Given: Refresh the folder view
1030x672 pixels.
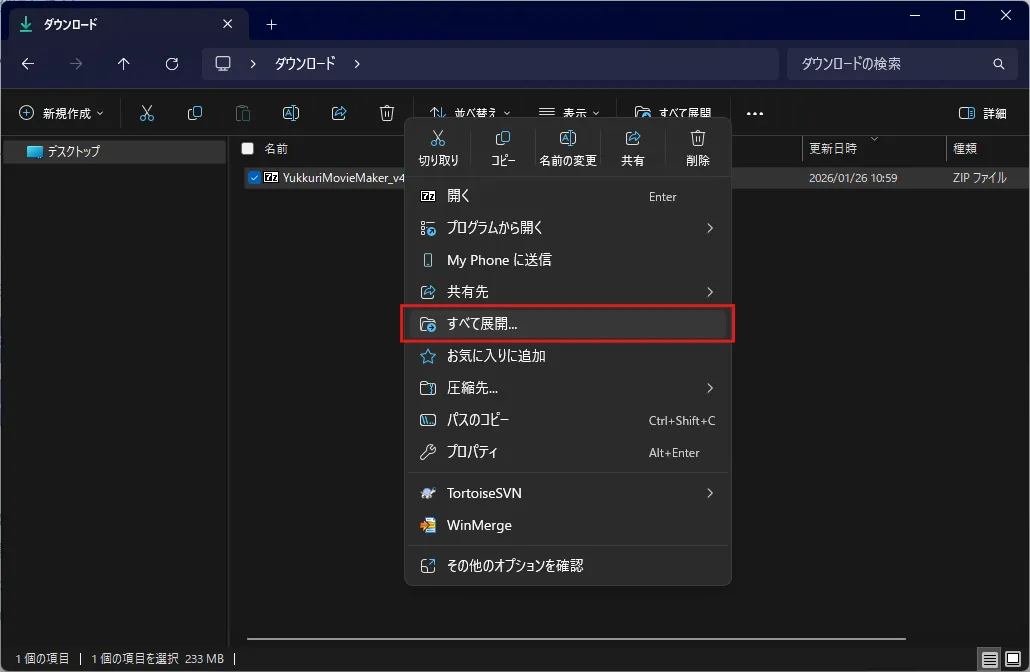Looking at the screenshot, I should click(x=171, y=64).
